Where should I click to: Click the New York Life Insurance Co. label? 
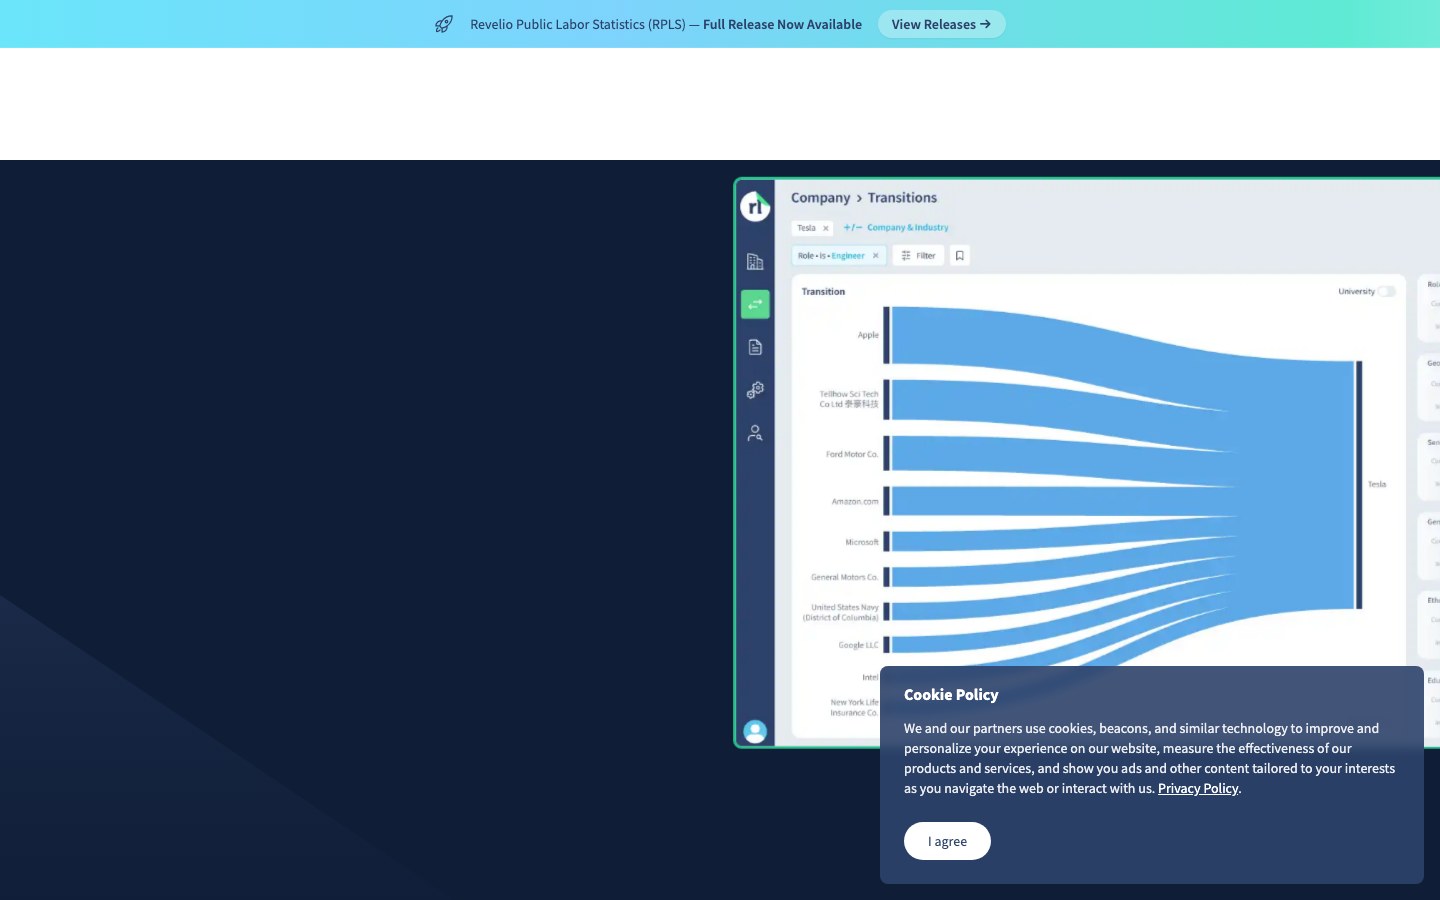[854, 707]
